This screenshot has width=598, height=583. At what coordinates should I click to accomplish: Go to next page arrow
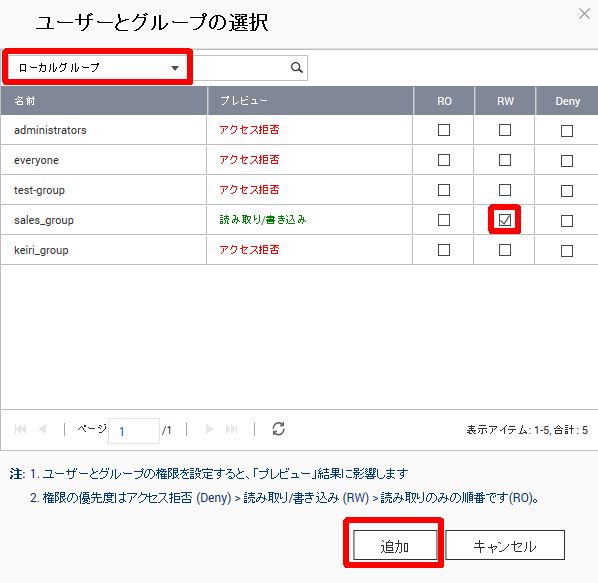[209, 429]
